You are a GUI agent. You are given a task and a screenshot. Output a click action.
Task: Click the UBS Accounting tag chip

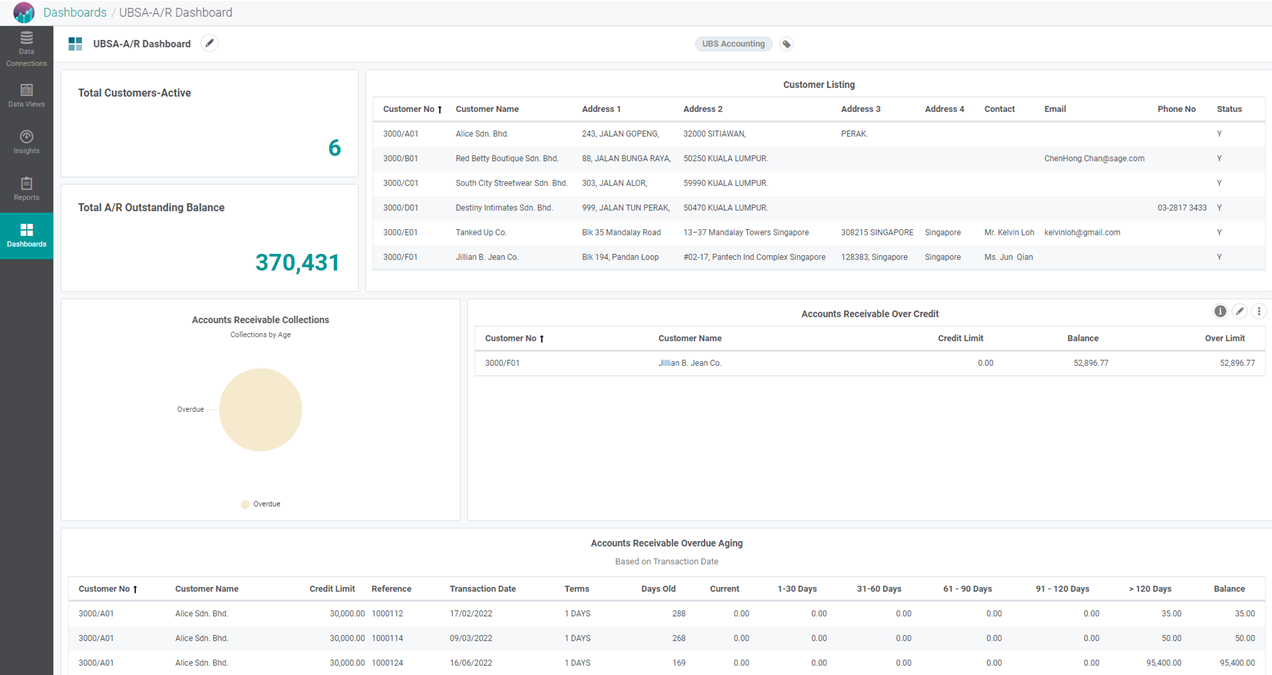(733, 44)
